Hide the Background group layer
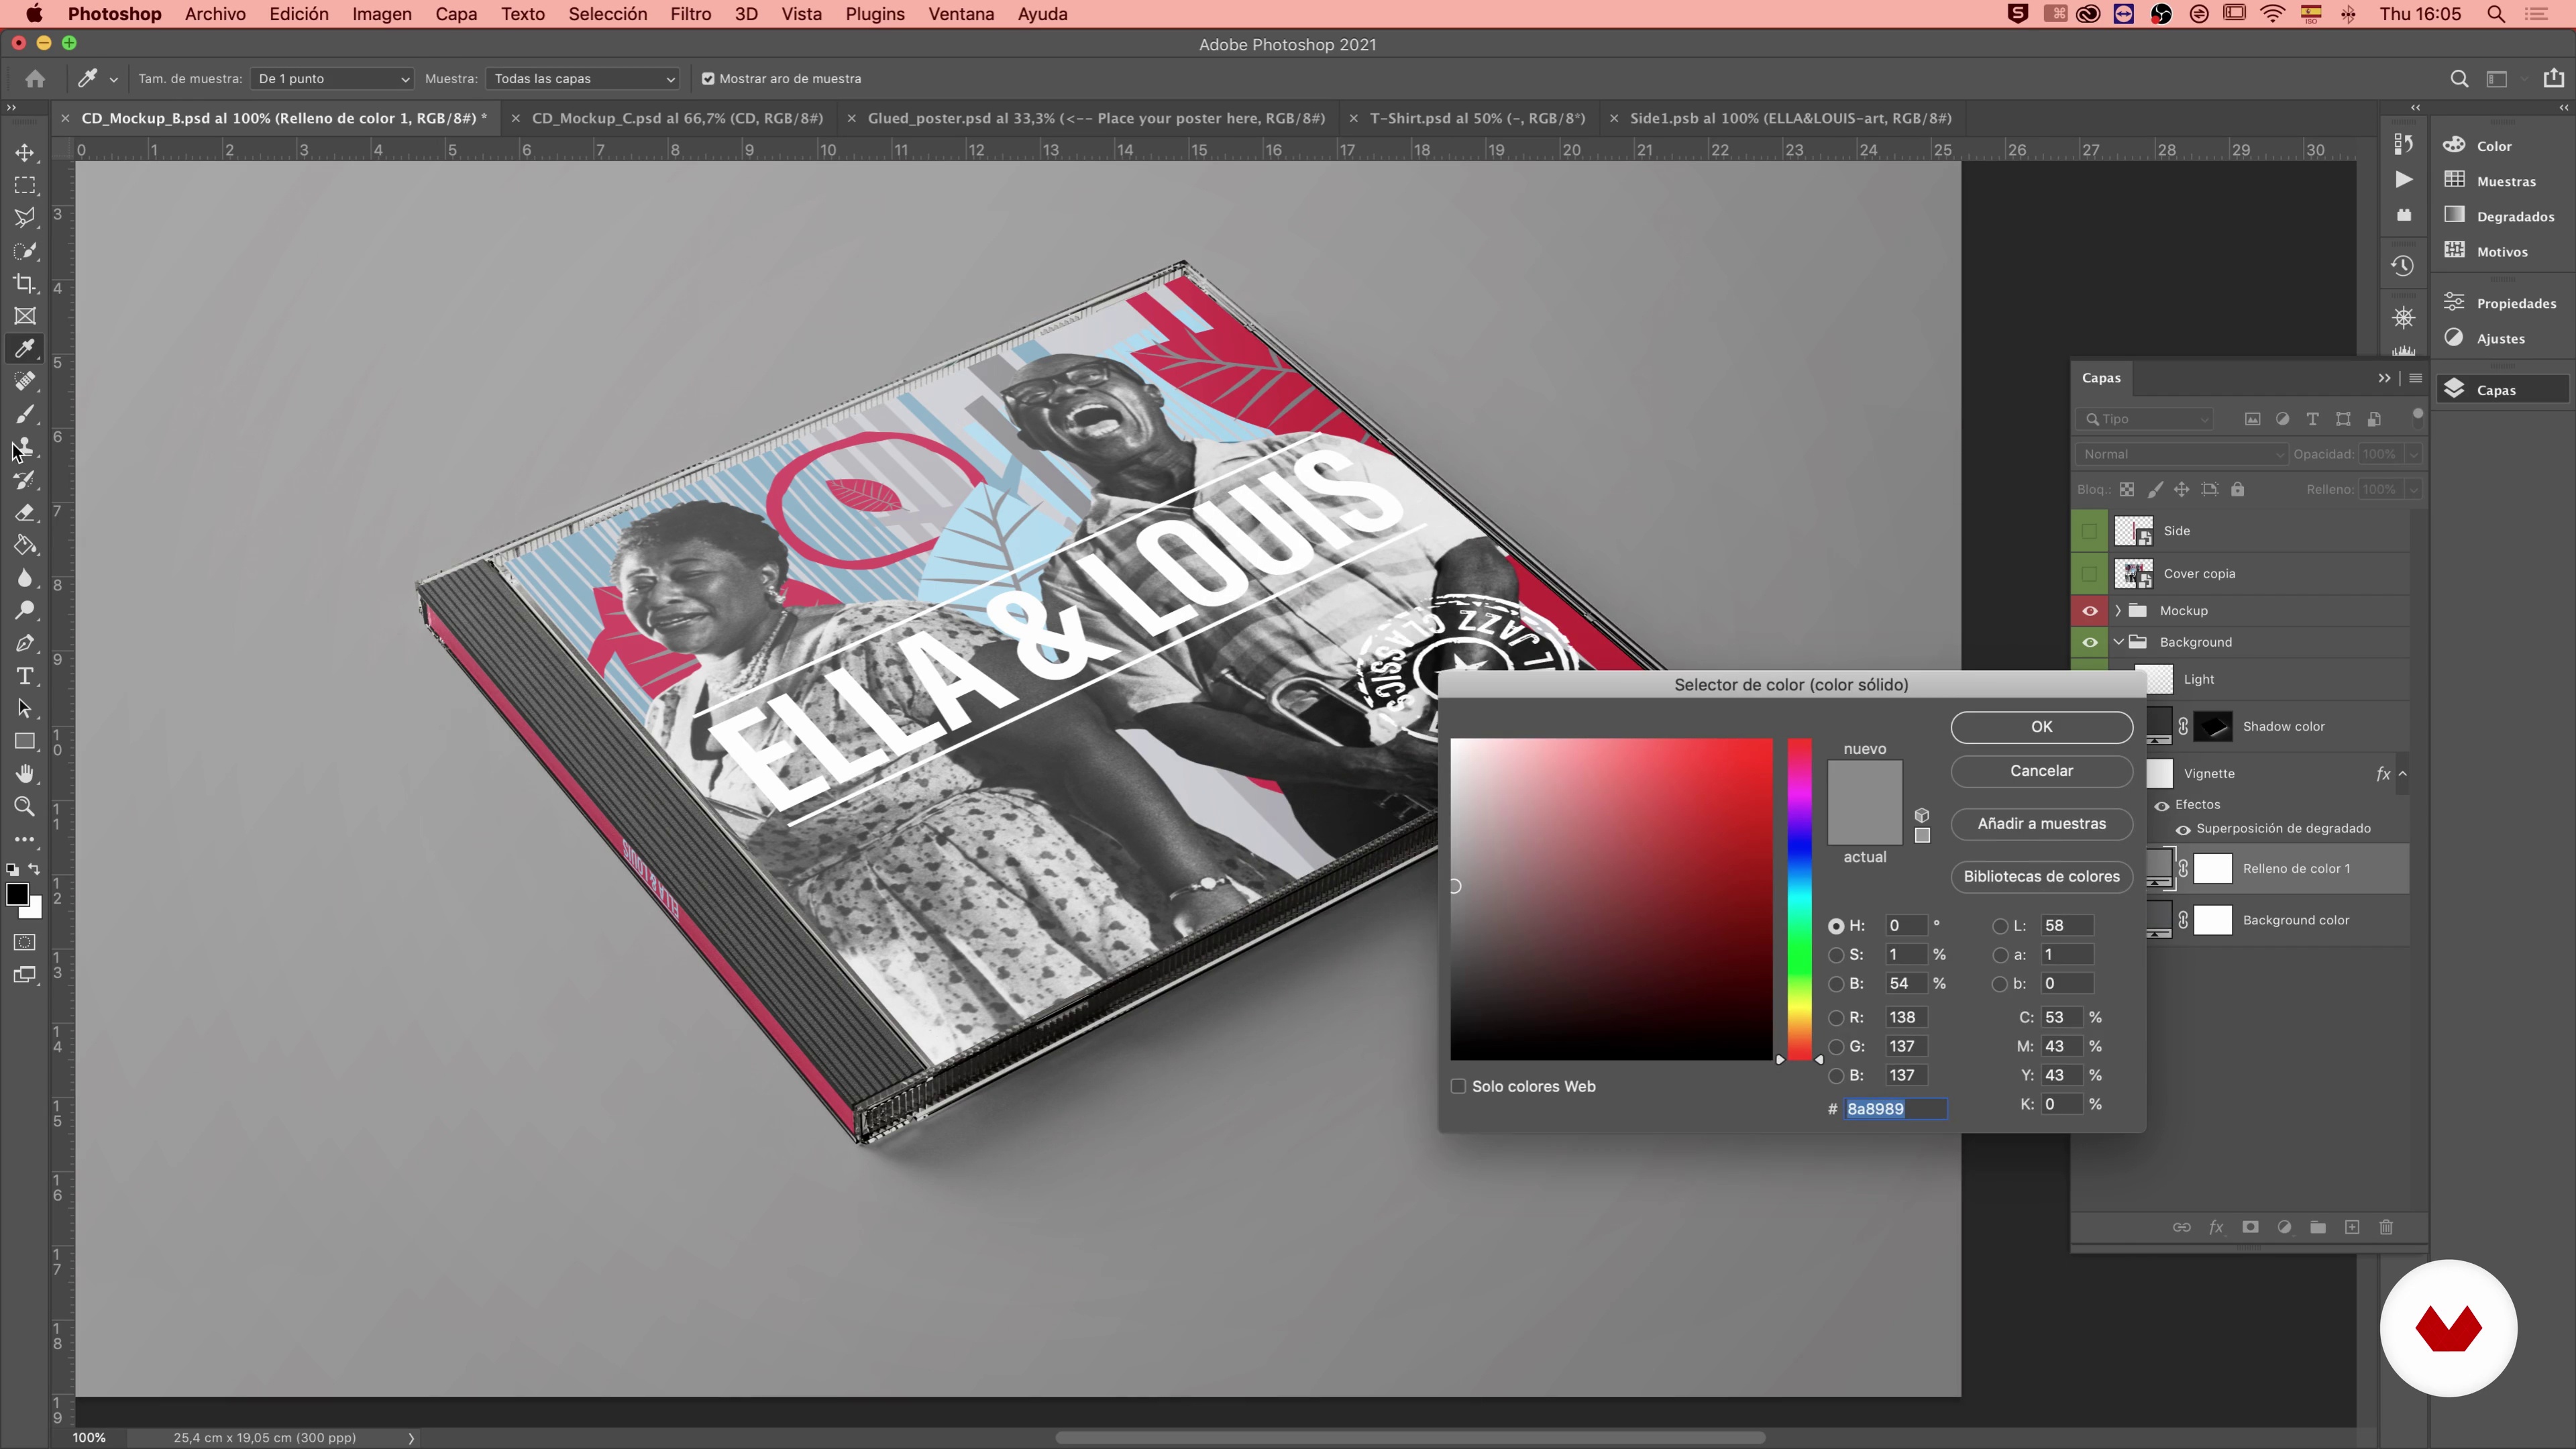Screen dimensions: 2576x1449 point(2090,643)
